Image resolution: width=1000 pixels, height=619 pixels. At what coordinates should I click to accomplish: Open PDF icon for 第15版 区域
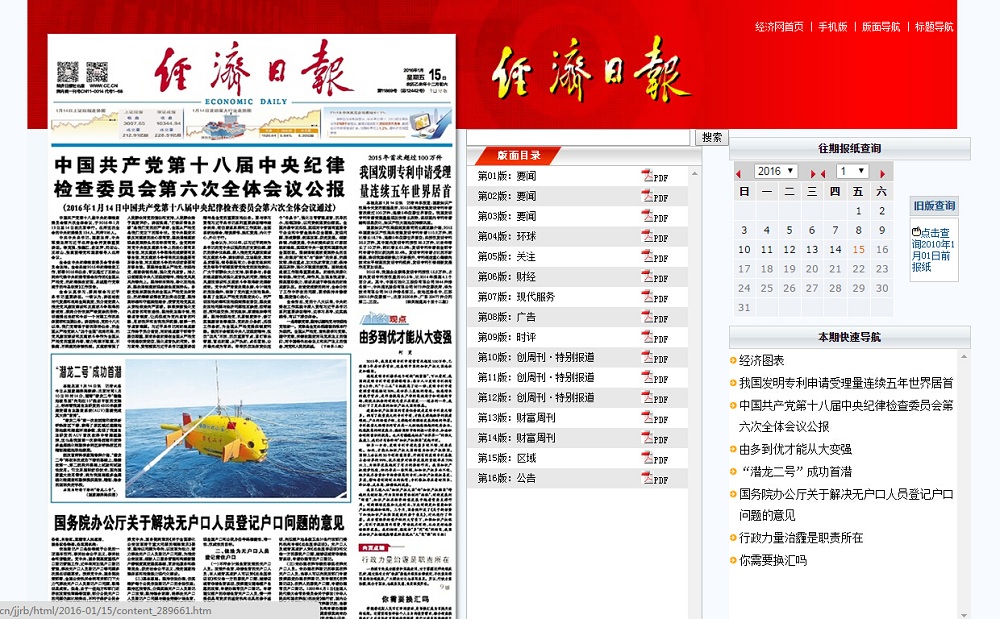click(654, 458)
